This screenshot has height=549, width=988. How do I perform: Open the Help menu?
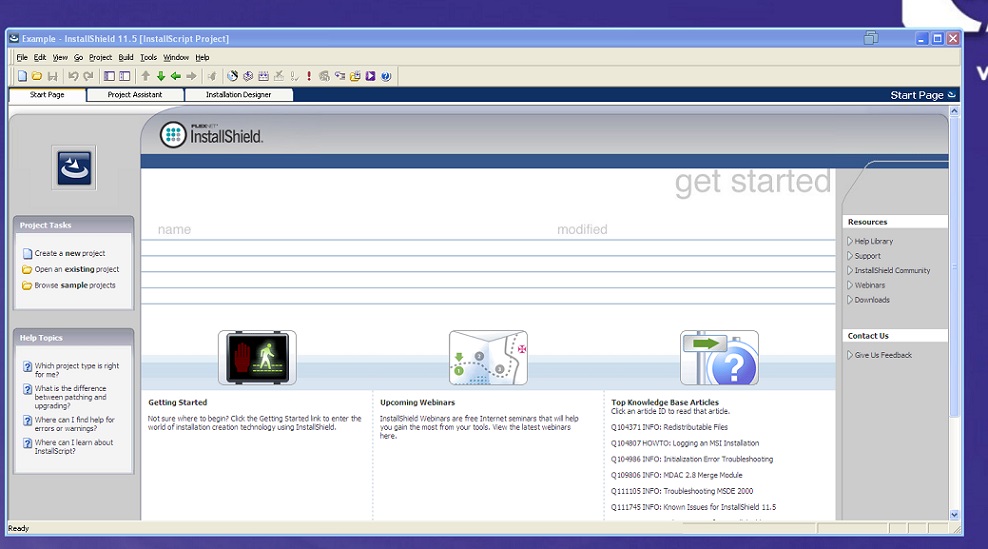(x=202, y=57)
